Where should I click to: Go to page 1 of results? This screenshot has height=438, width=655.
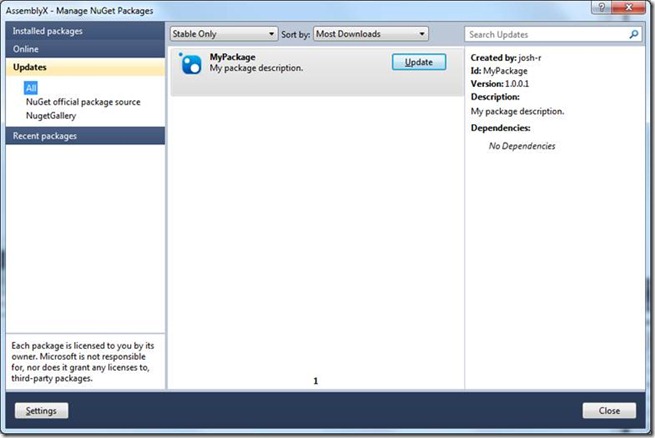coord(316,381)
